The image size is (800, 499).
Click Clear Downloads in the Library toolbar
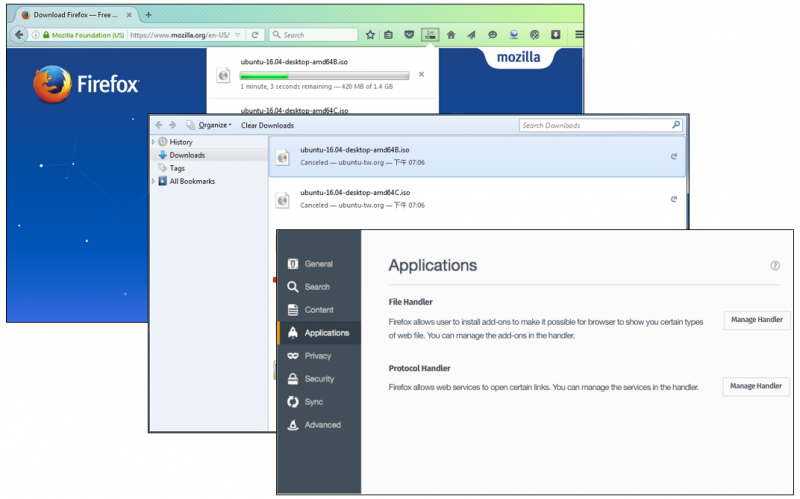267,125
